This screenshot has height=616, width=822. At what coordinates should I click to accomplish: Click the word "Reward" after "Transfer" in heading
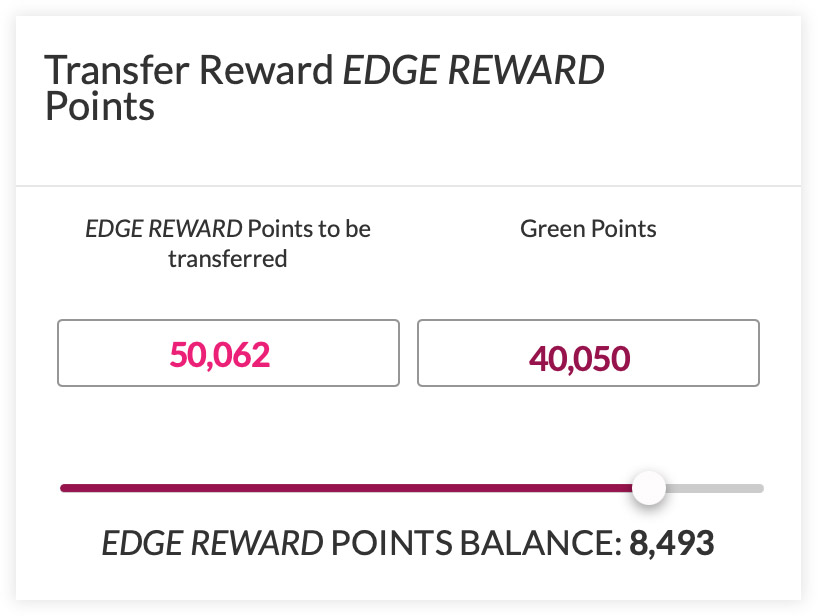click(266, 70)
